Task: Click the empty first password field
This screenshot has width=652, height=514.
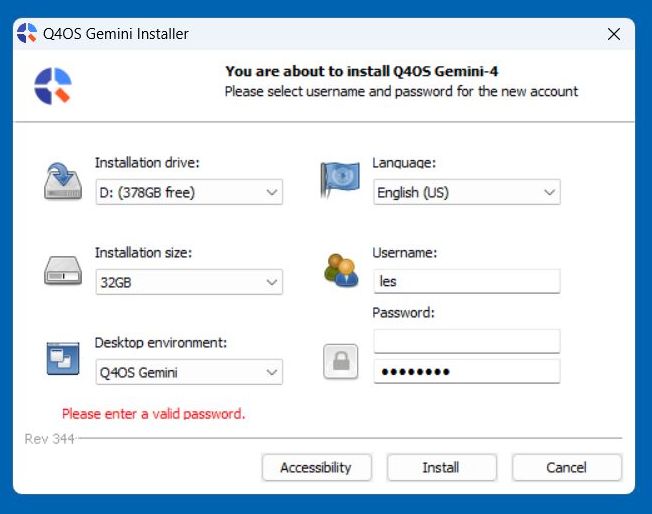Action: [x=467, y=341]
